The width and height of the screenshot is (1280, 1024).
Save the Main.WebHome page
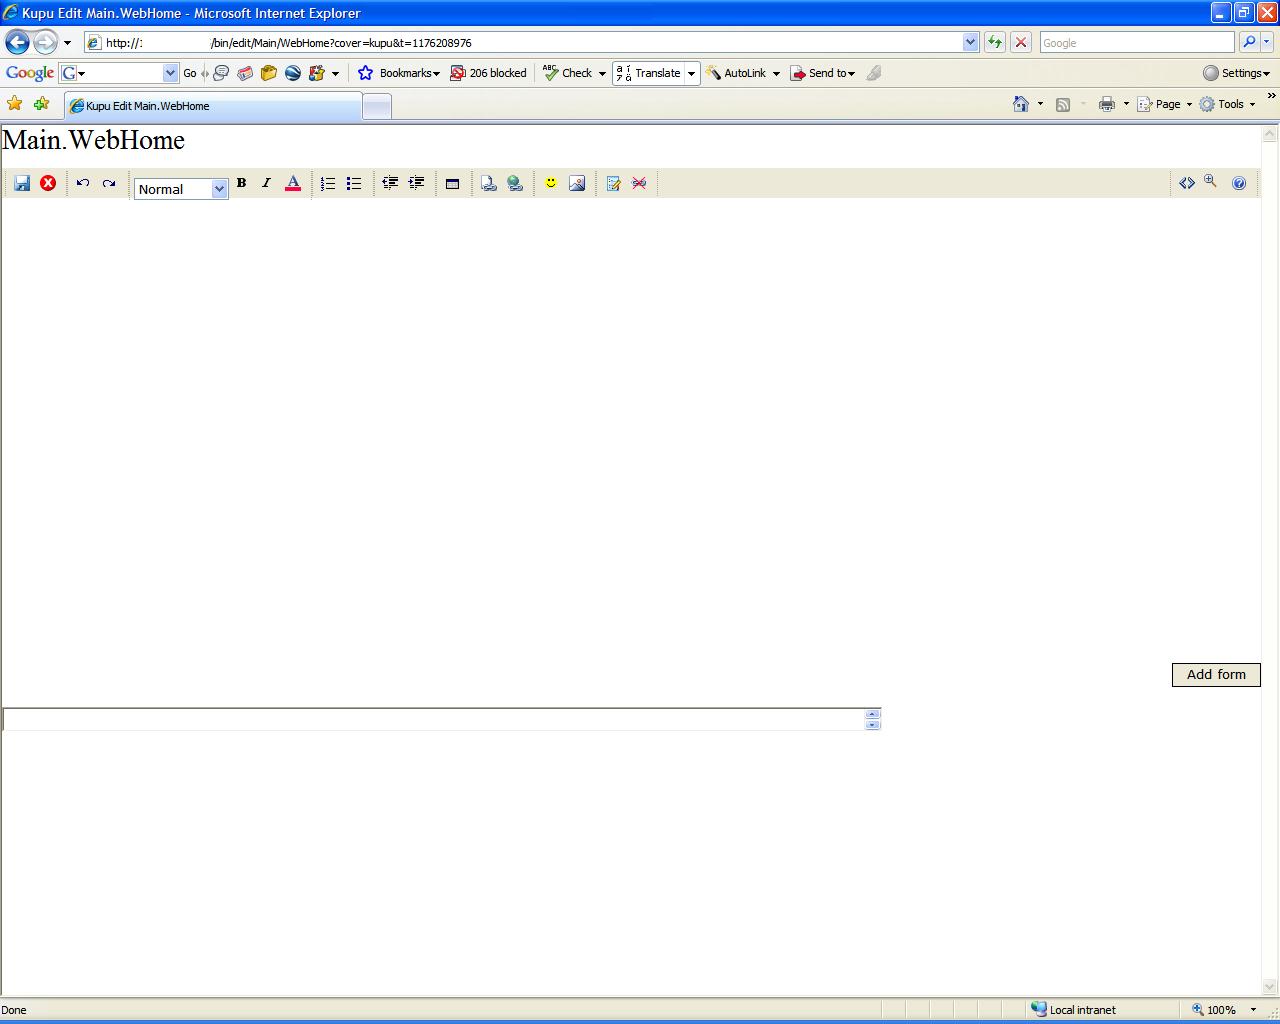pos(22,183)
